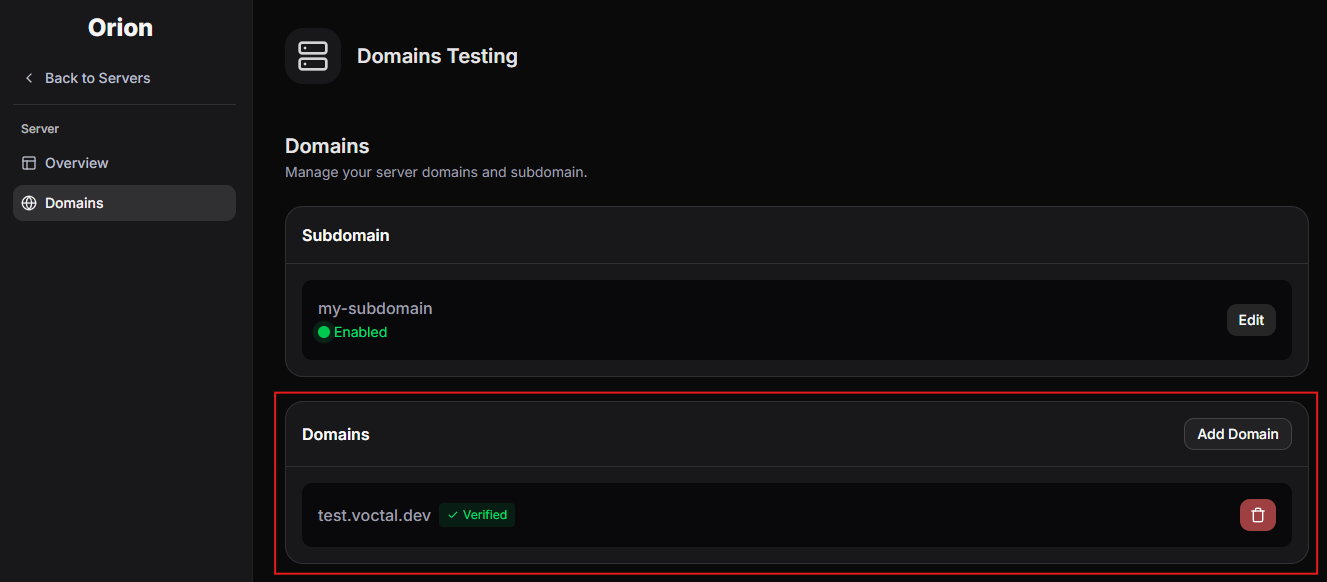
Task: Click the checkmark in the Verified badge
Action: coord(453,515)
